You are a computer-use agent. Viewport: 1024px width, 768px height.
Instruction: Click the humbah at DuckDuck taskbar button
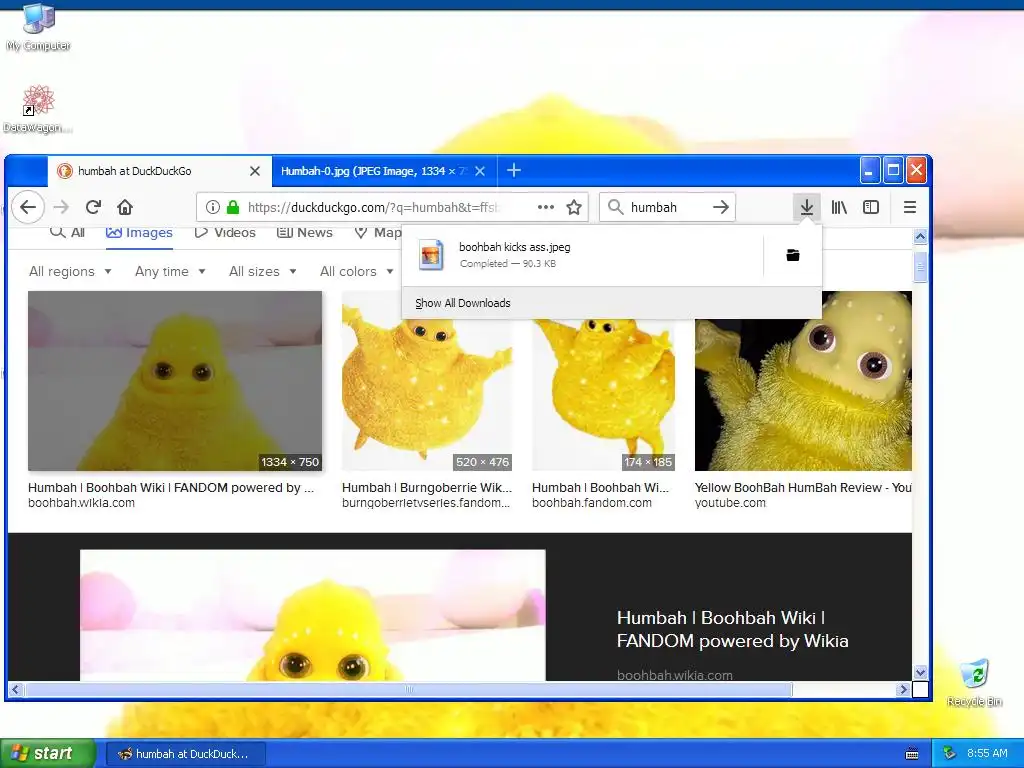pos(185,754)
